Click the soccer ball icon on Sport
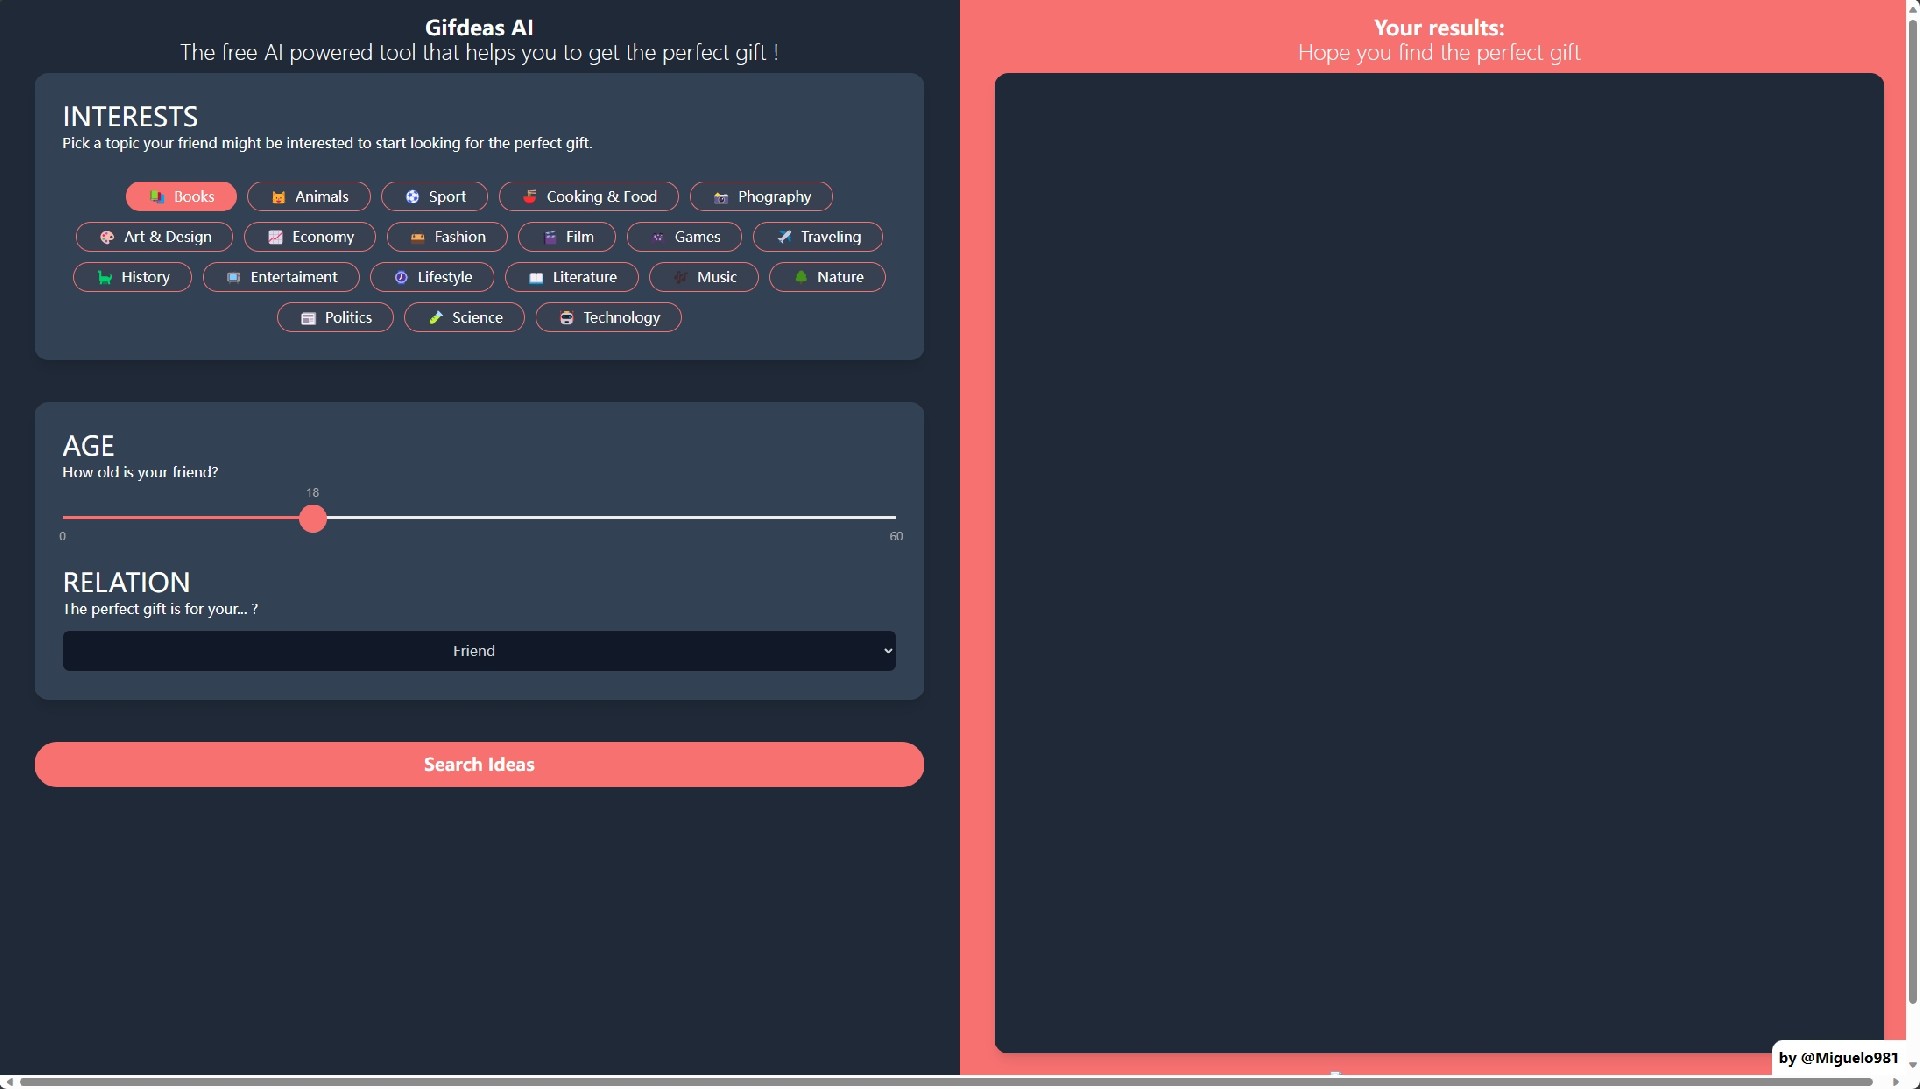 click(412, 197)
